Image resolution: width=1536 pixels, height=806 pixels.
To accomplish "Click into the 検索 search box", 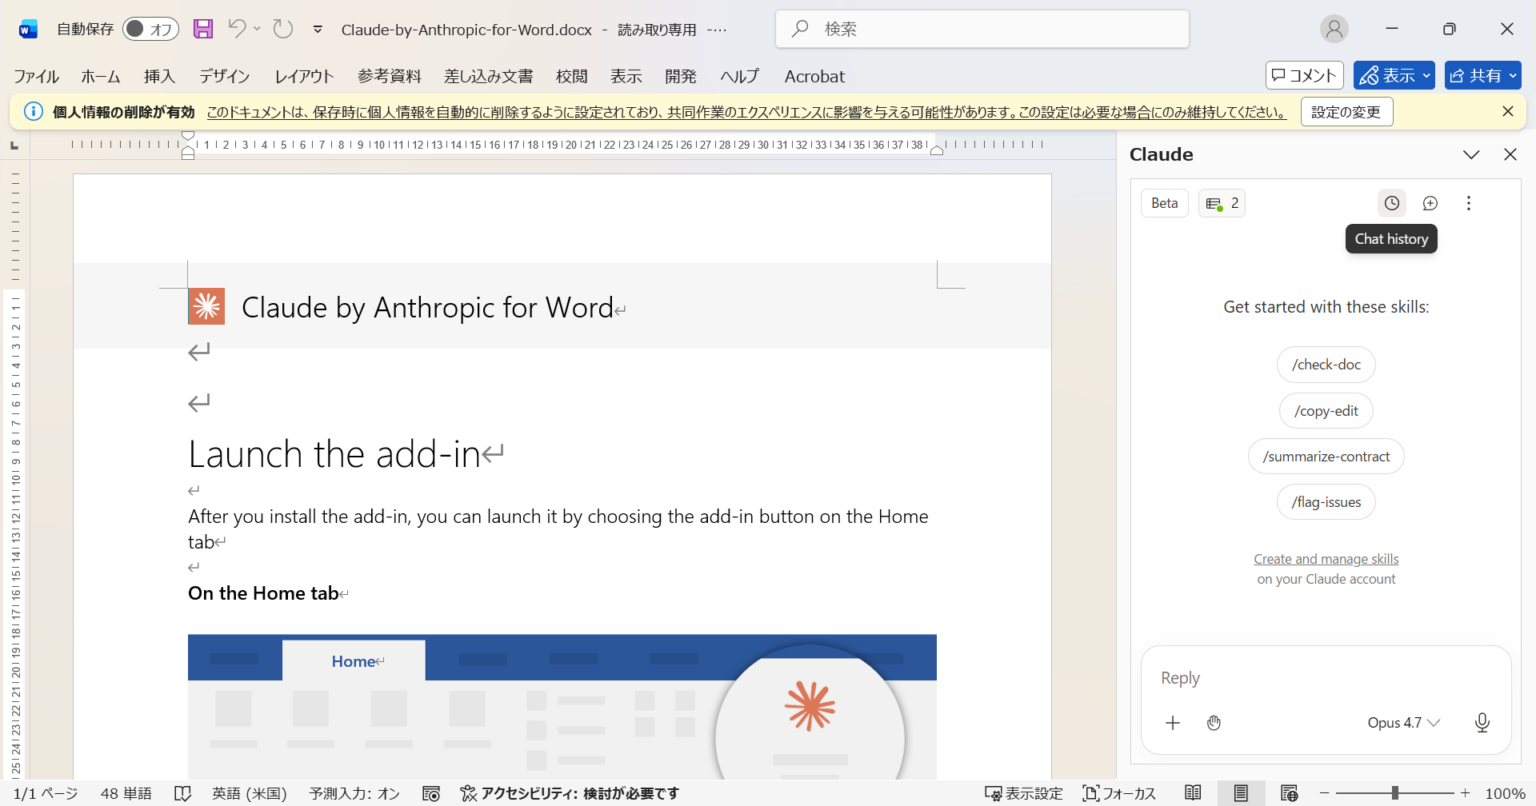I will pos(982,29).
